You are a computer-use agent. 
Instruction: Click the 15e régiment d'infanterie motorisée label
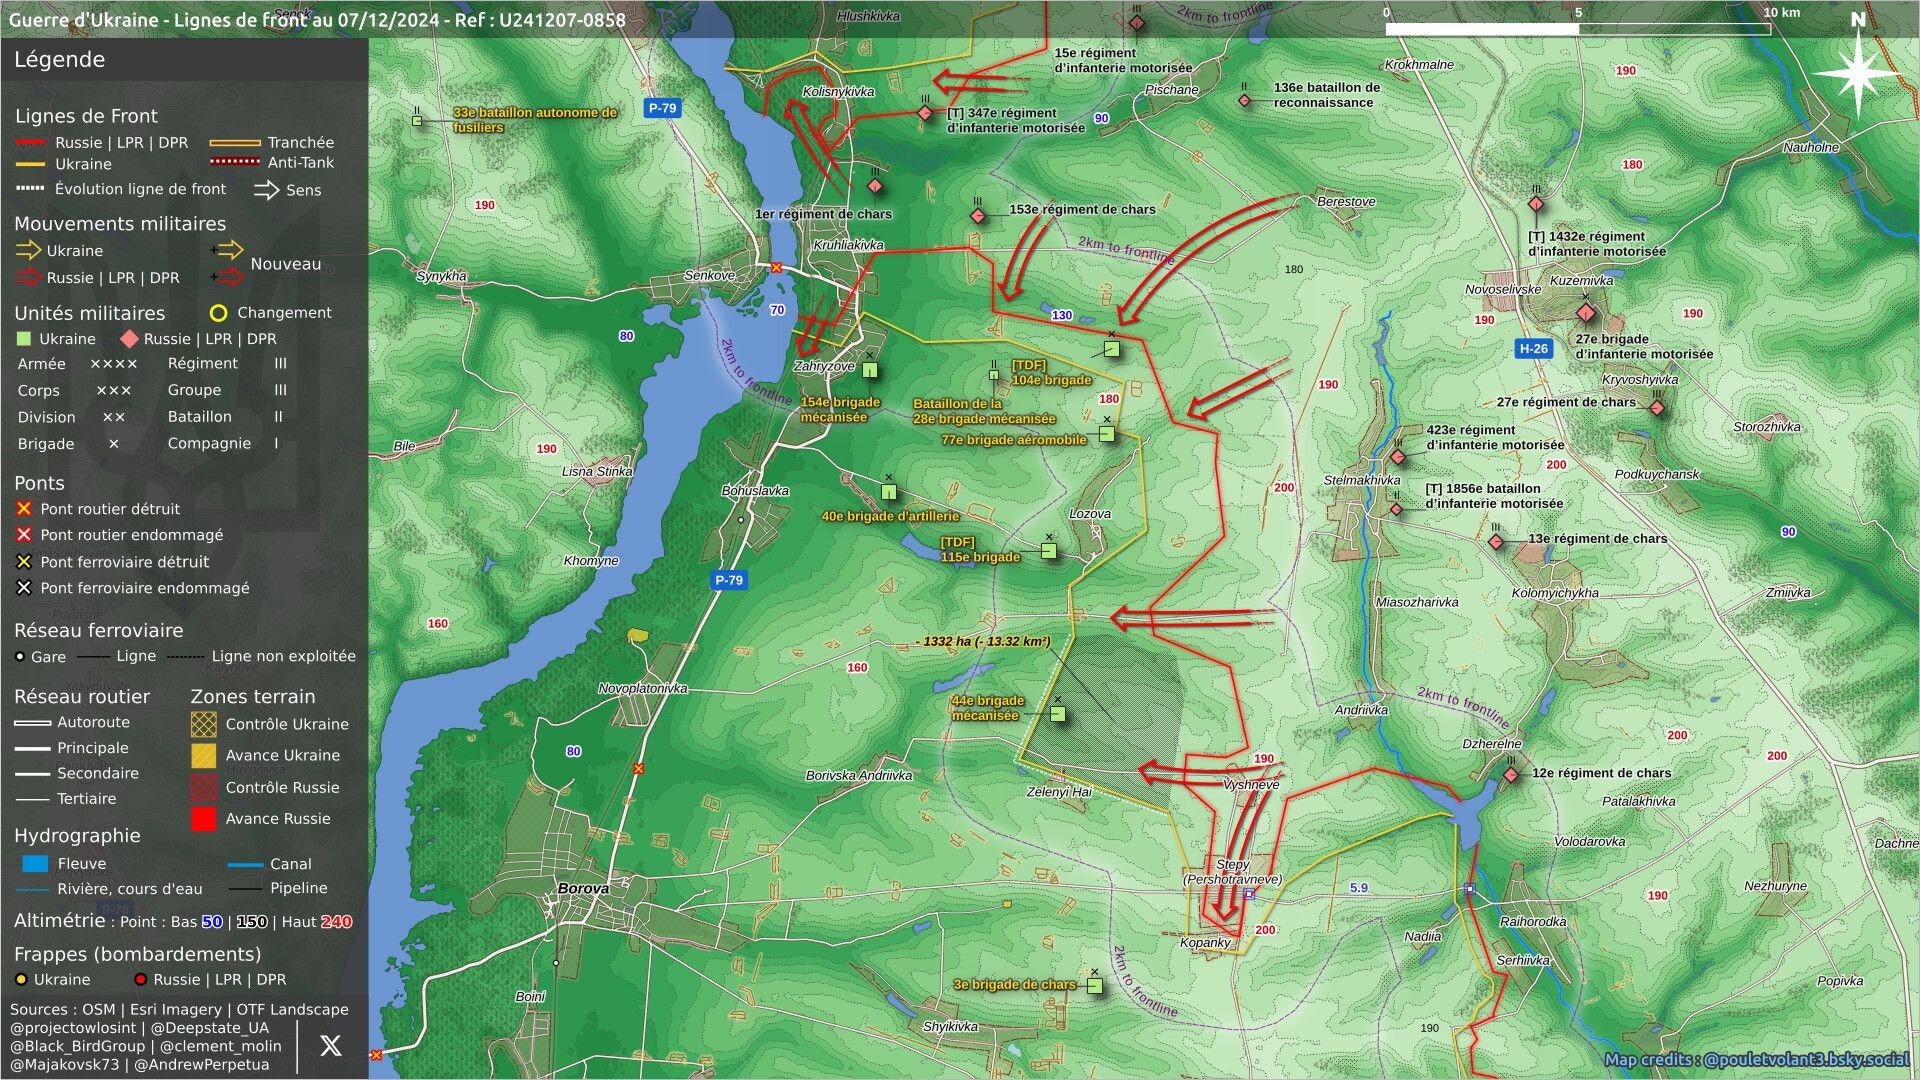[1123, 61]
